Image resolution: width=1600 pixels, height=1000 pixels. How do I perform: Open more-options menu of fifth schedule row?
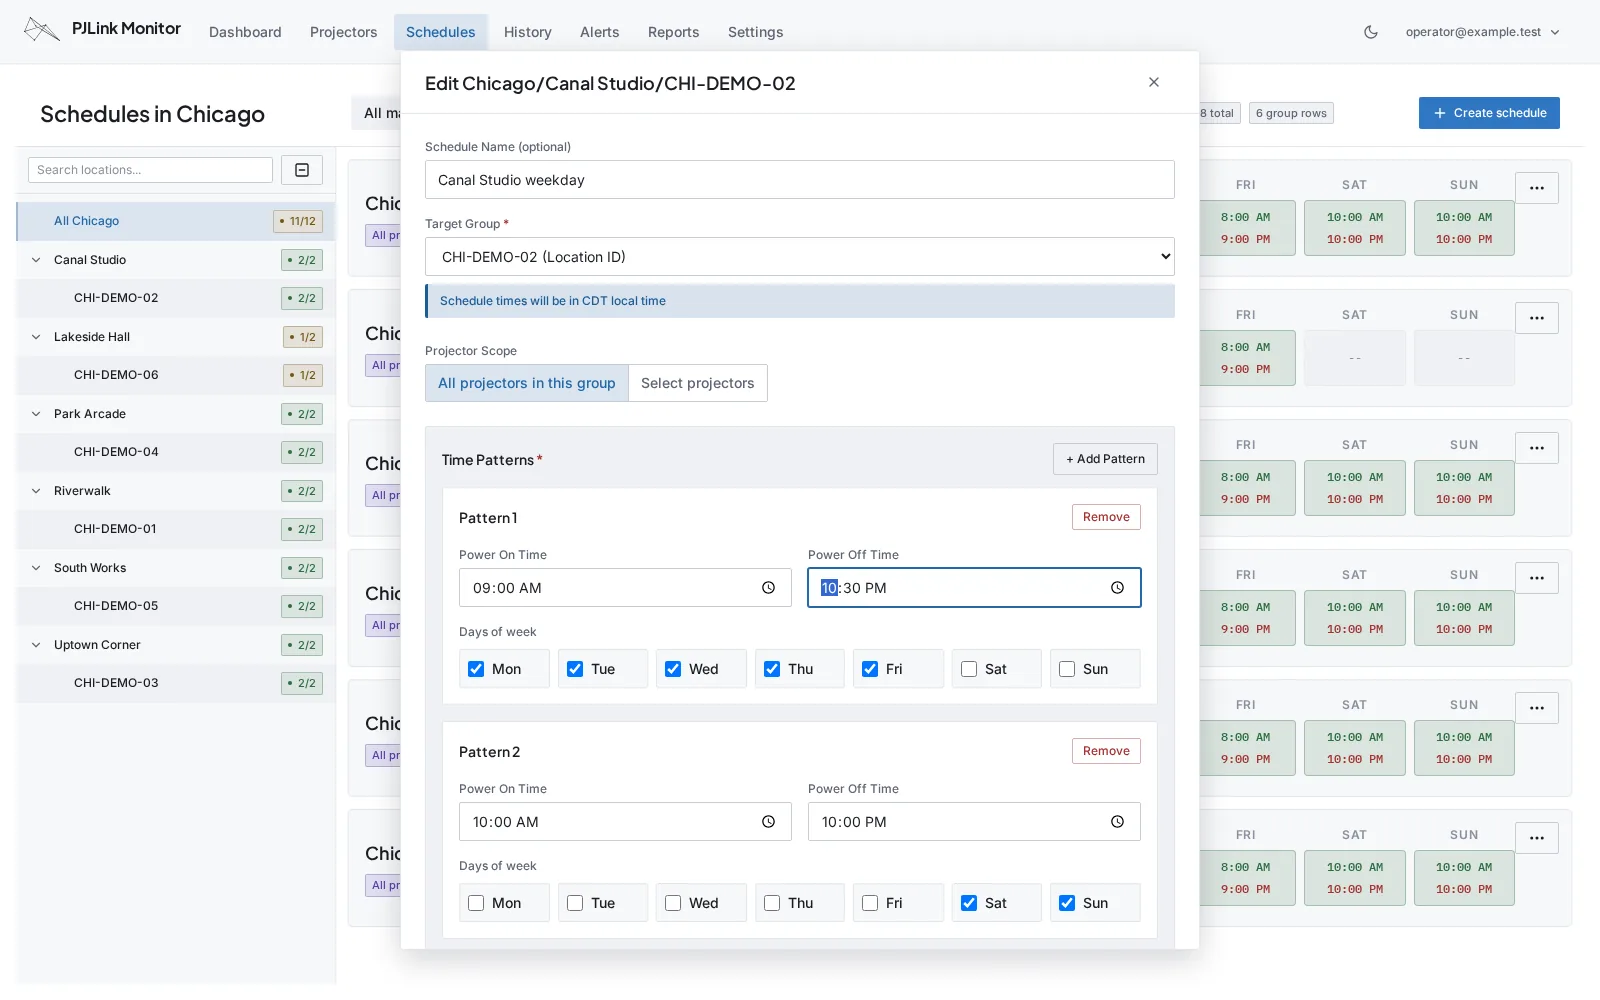click(1537, 708)
